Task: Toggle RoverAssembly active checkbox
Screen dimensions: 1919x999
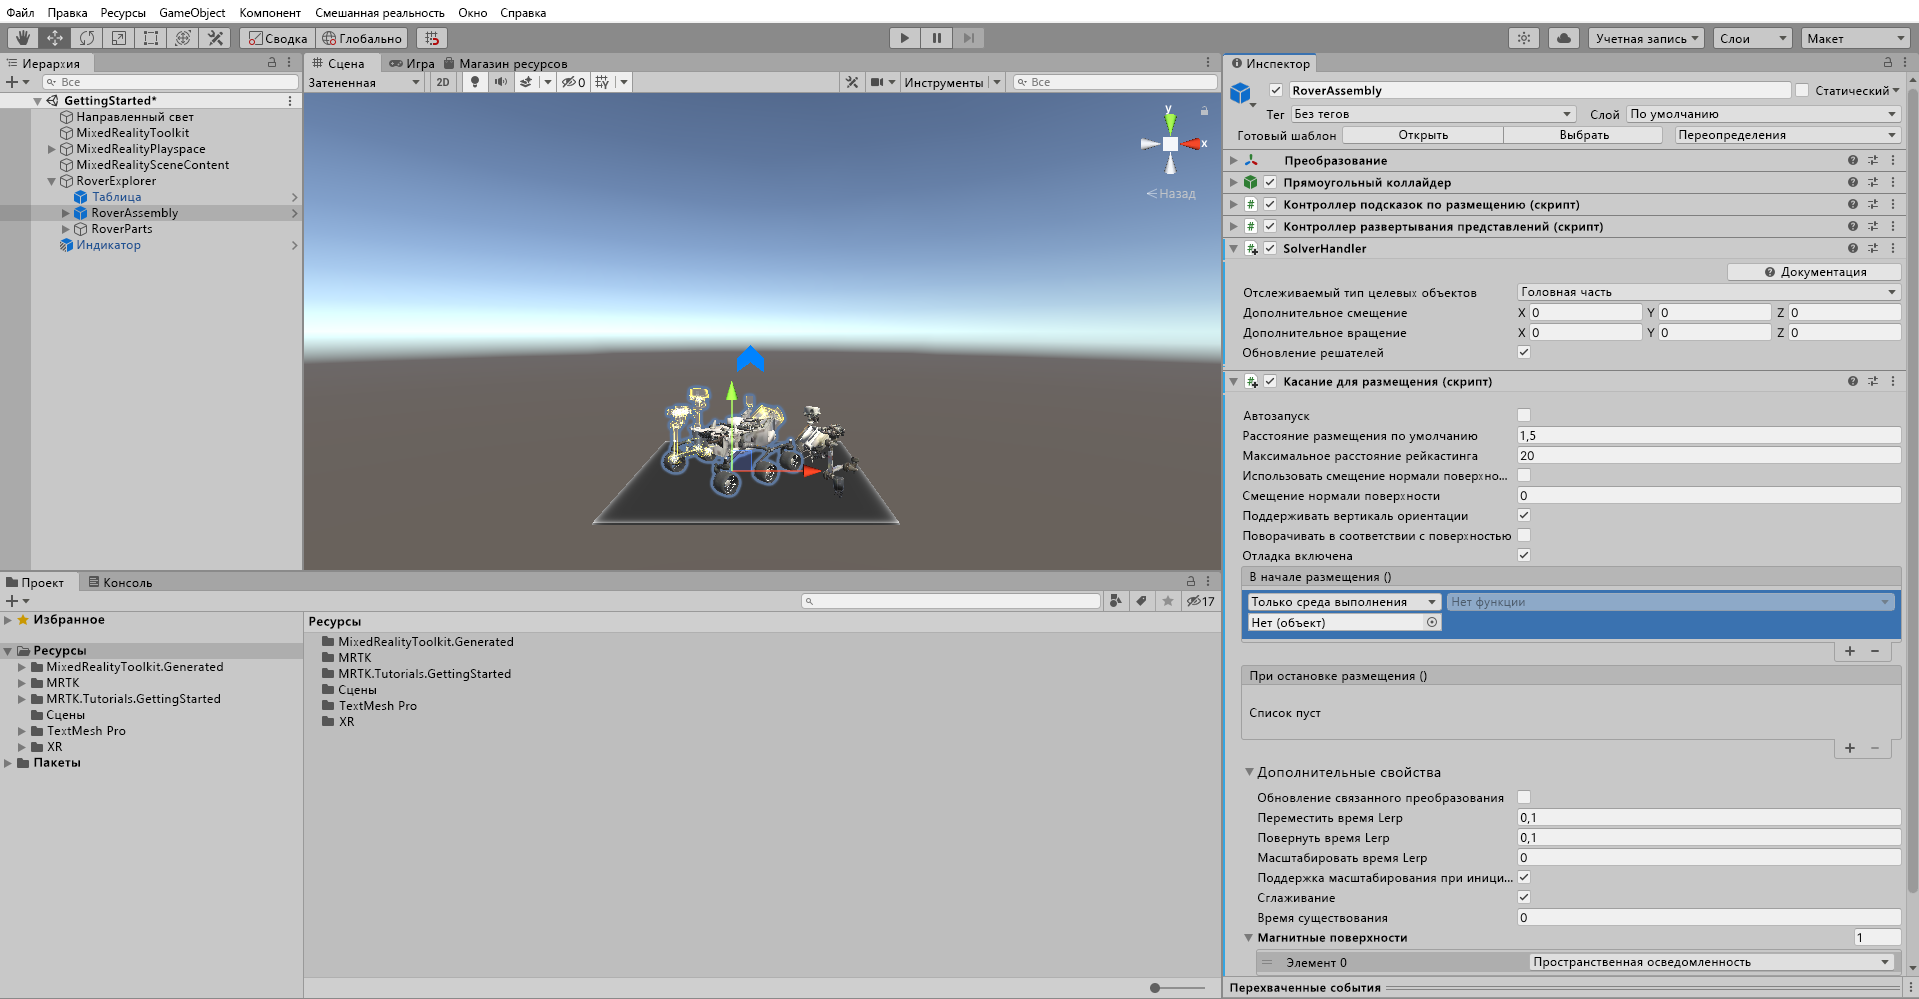Action: pyautogui.click(x=1275, y=90)
